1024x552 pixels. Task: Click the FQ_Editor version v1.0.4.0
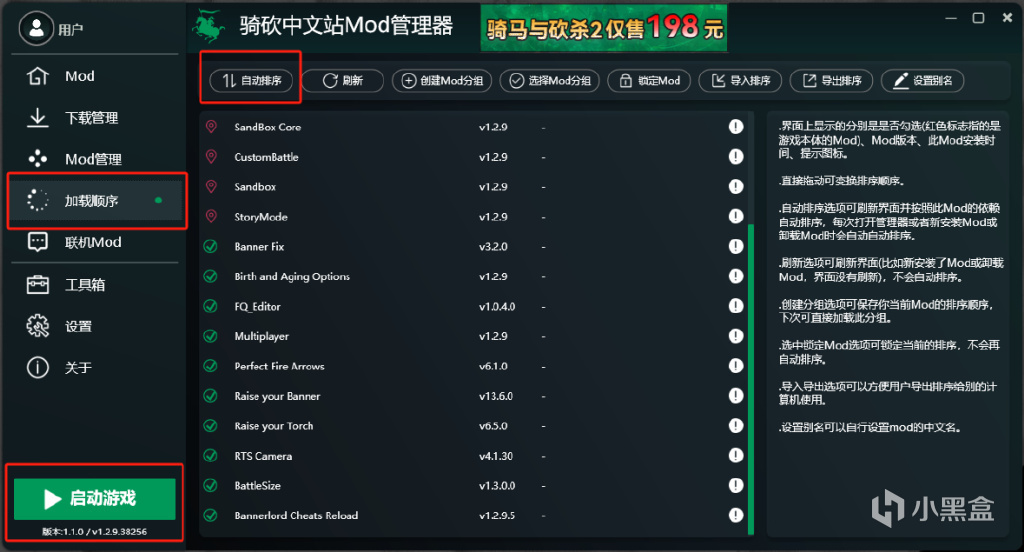pos(497,306)
